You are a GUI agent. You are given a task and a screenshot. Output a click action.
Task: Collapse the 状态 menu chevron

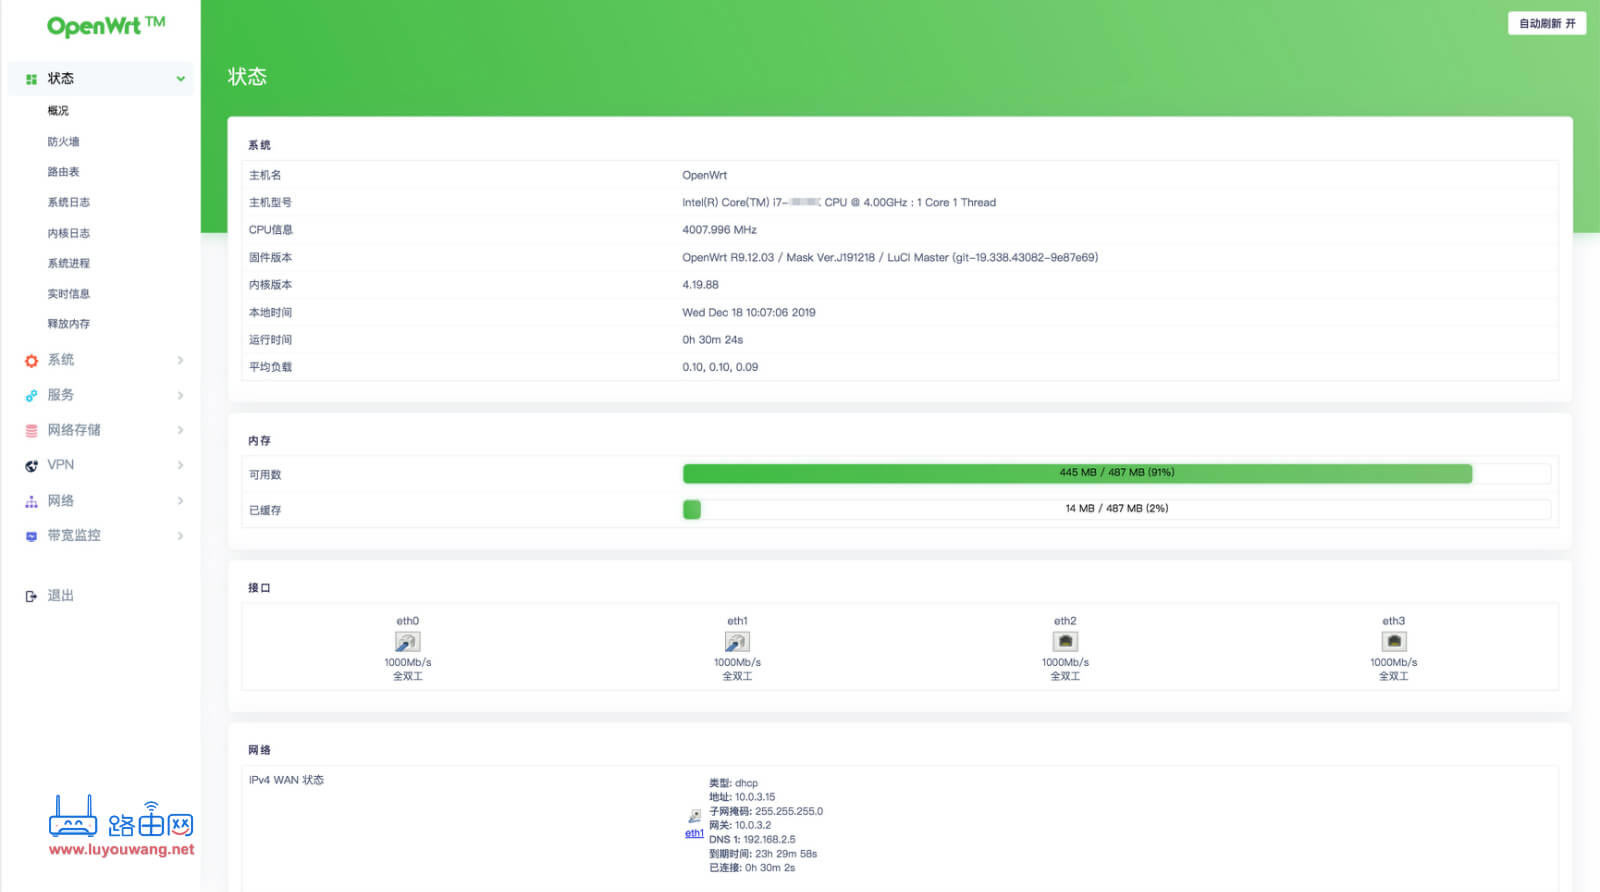click(181, 79)
